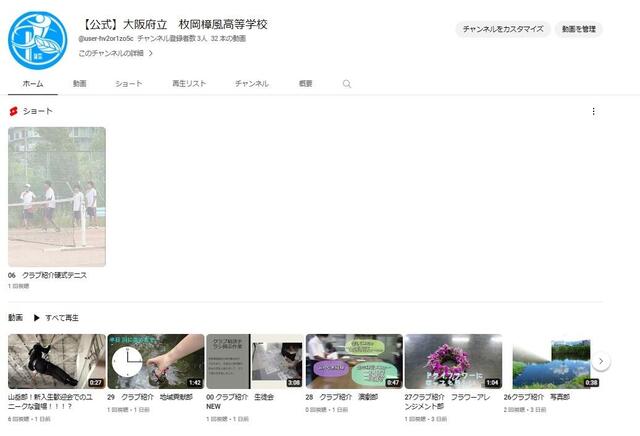This screenshot has width=640, height=436.
Task: Click the red Shorts logo icon
Action: (13, 111)
